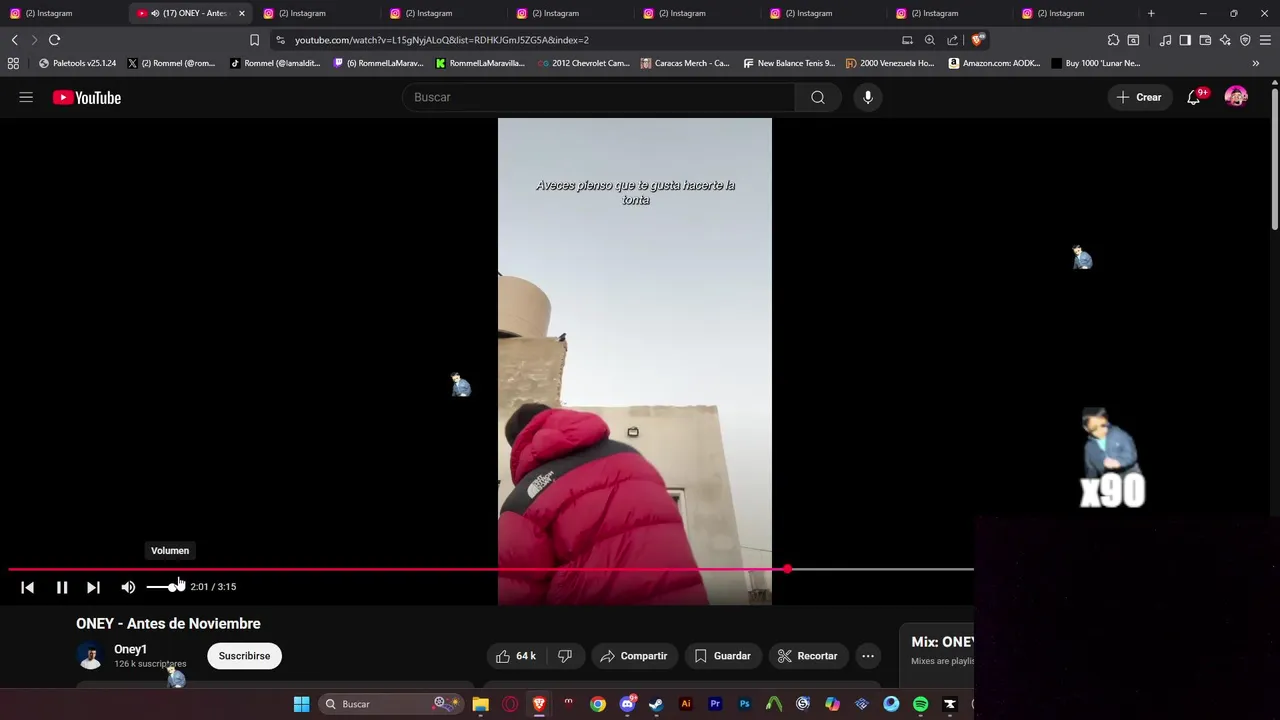Seek on the red video progress bar
Image resolution: width=1280 pixels, height=720 pixels.
pyautogui.click(x=491, y=569)
